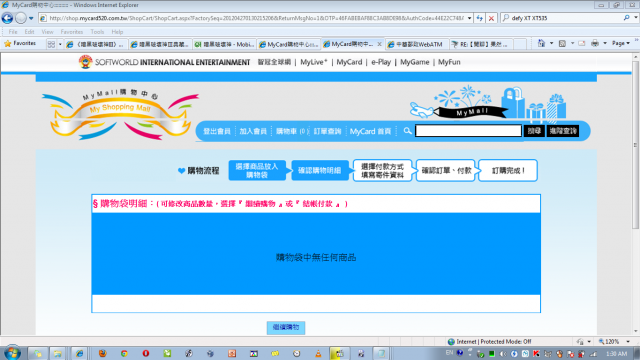The image size is (640, 360).
Task: Click the black 進階查詢 button in the navigation bar
Action: pyautogui.click(x=563, y=131)
